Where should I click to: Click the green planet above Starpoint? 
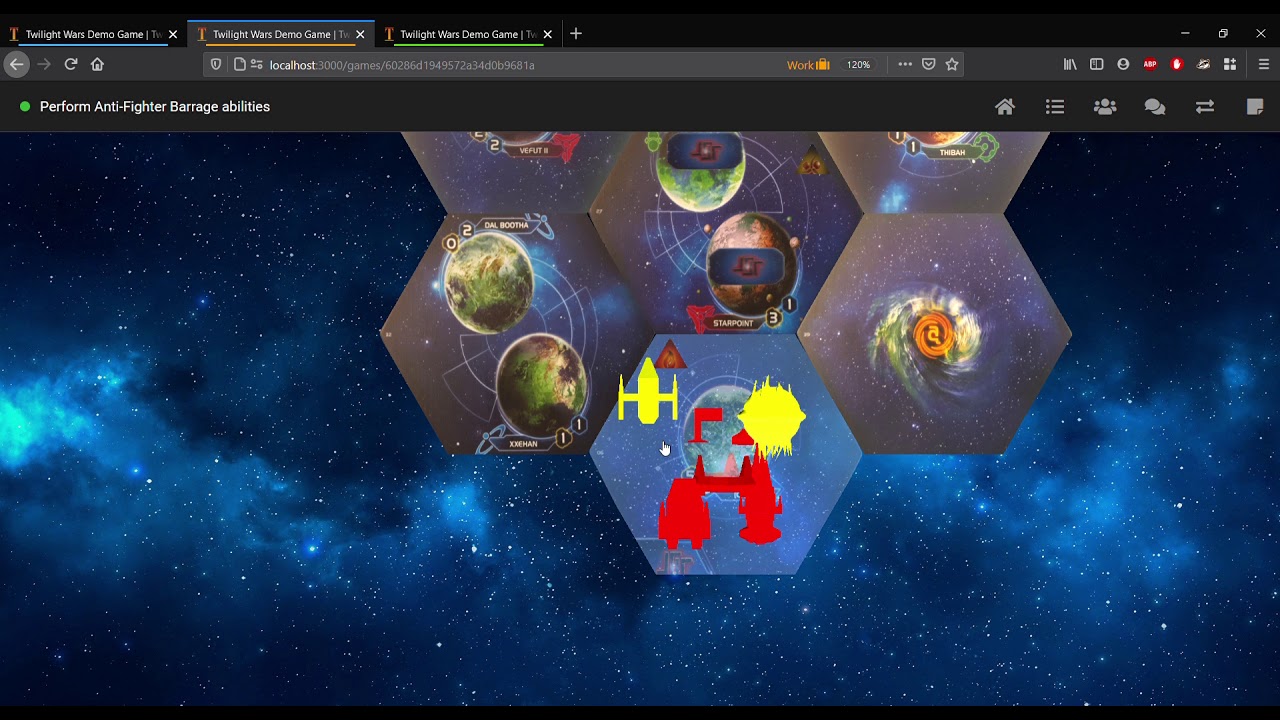tap(700, 170)
